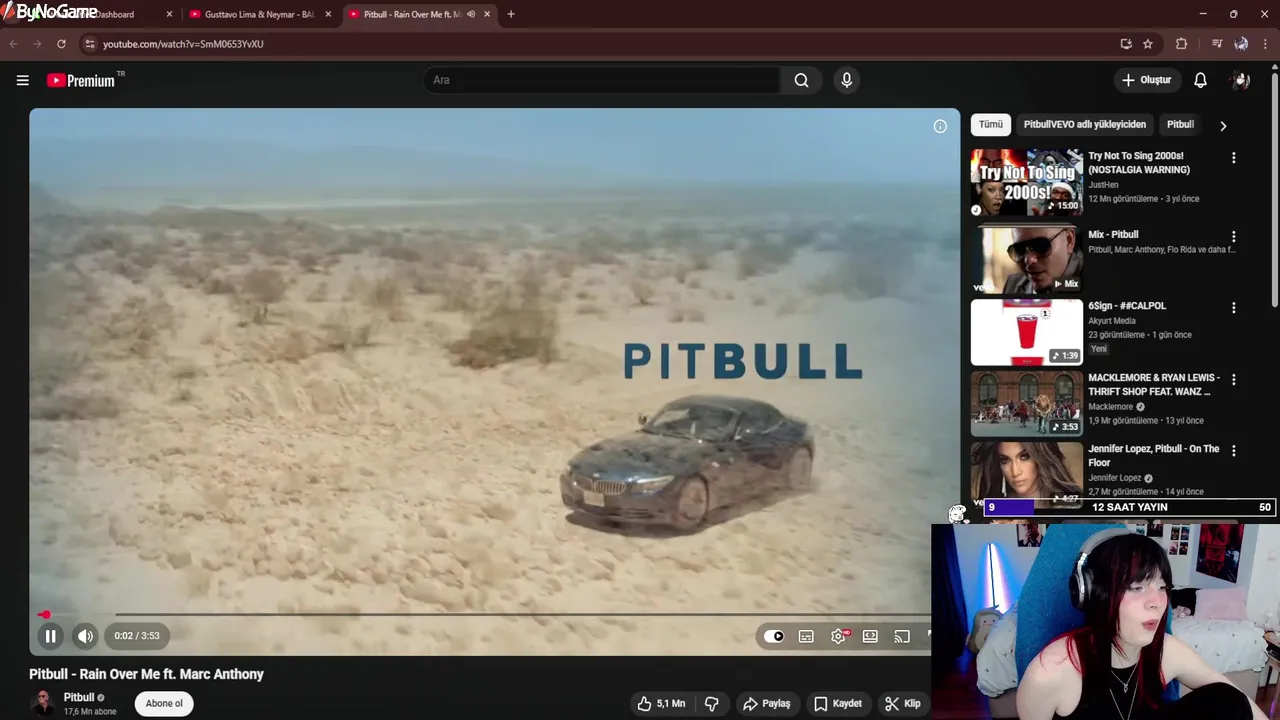Dislike the Pitbull video
1280x720 pixels.
pyautogui.click(x=711, y=704)
